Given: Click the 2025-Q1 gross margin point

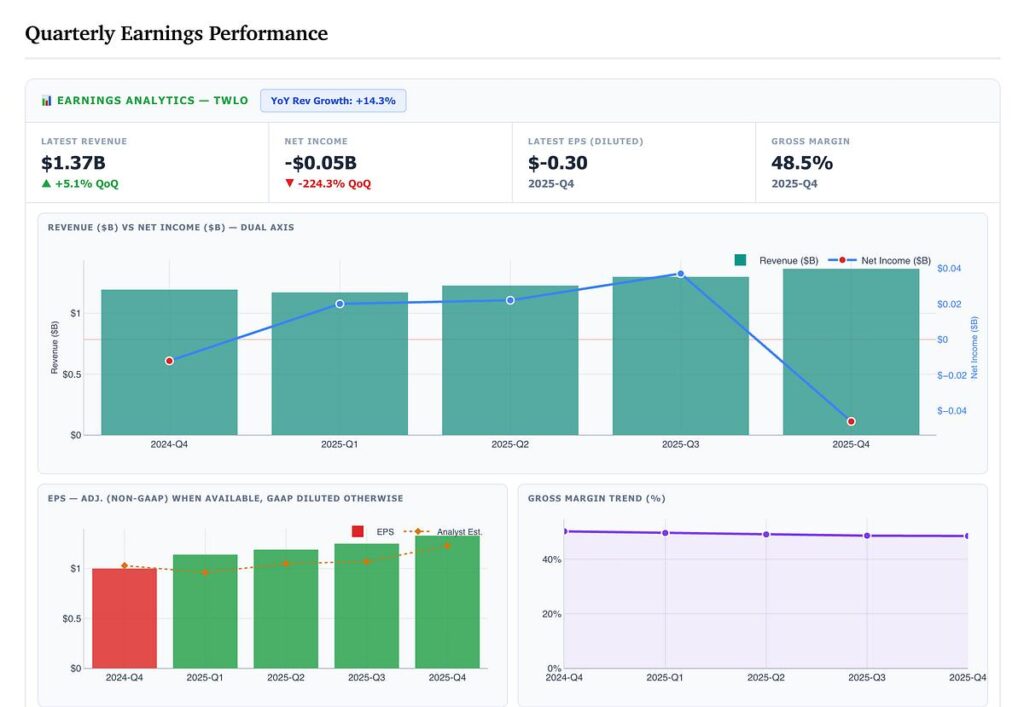Looking at the screenshot, I should point(665,533).
